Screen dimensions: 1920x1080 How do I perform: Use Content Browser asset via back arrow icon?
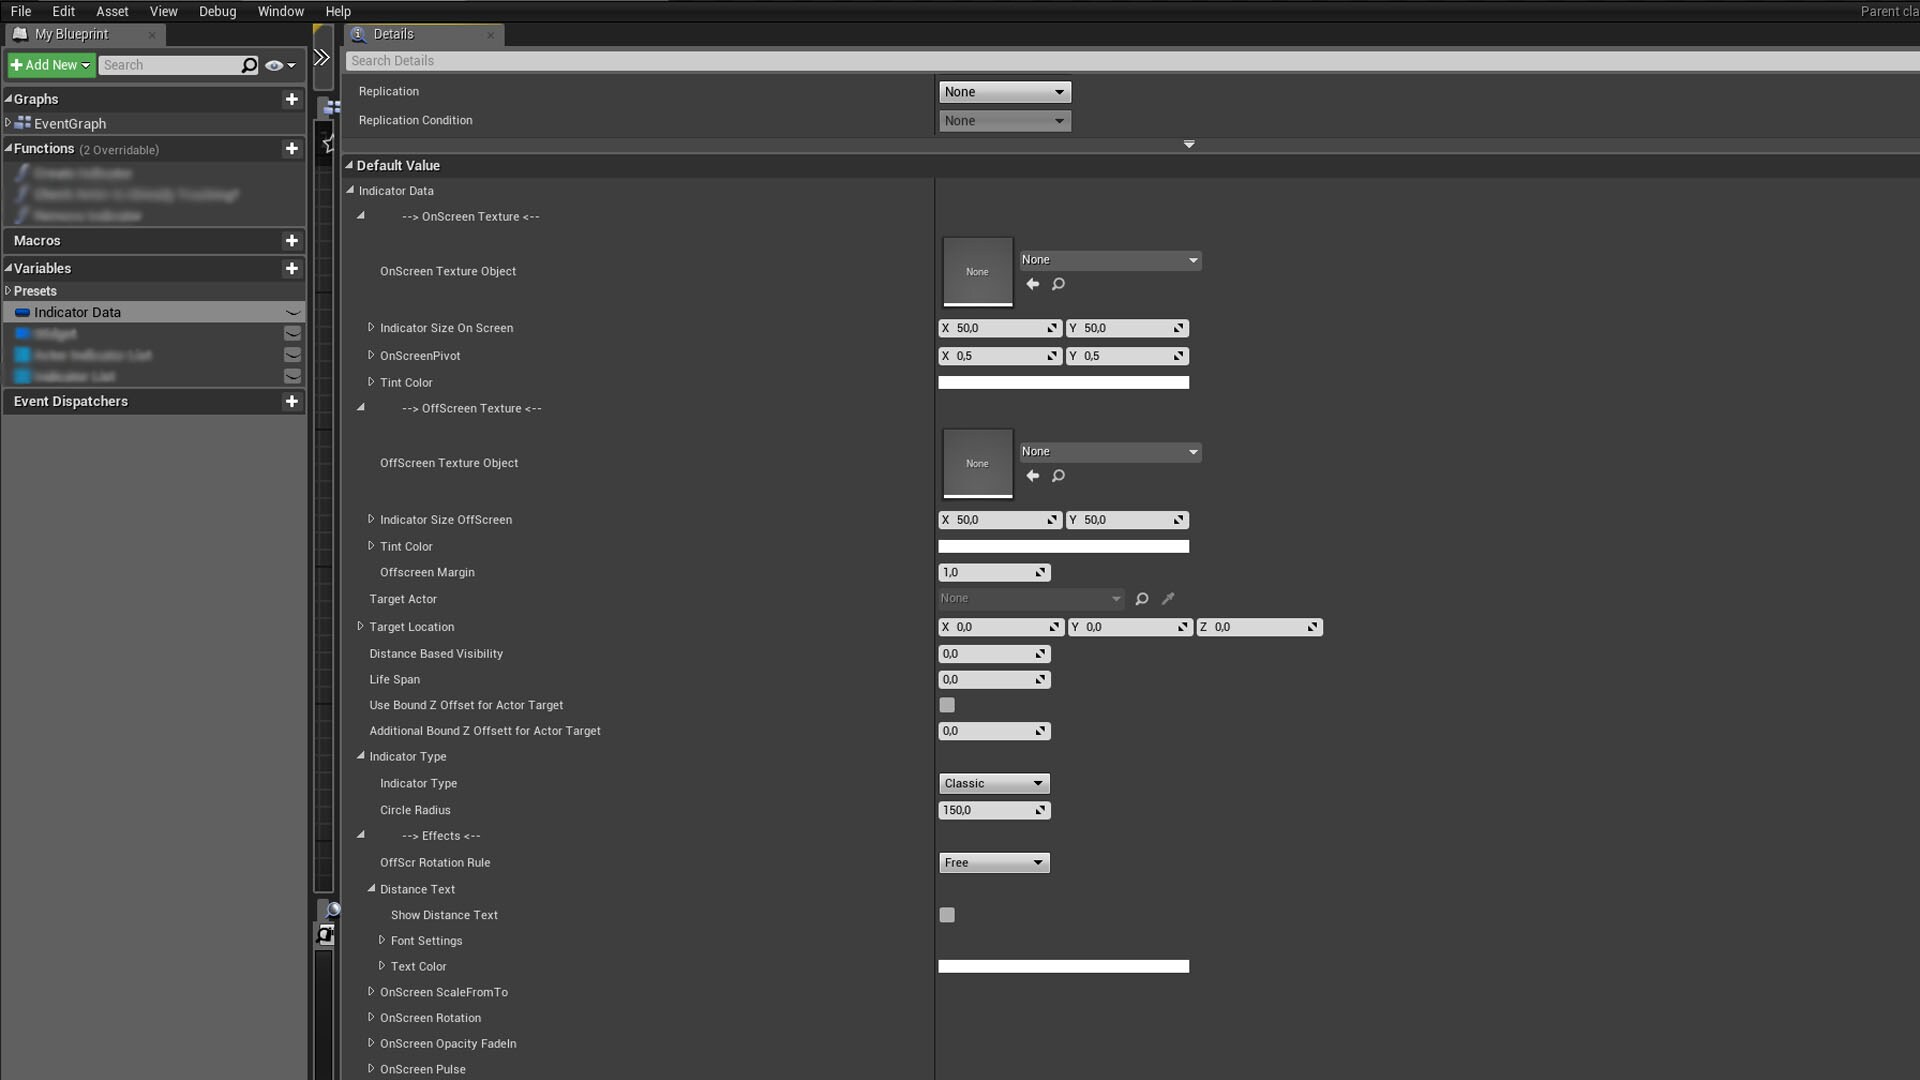pyautogui.click(x=1033, y=284)
